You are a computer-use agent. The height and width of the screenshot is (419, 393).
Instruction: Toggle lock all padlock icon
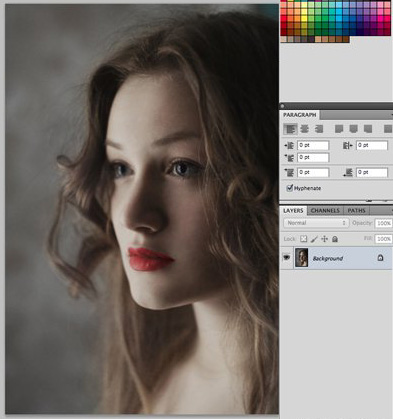335,239
